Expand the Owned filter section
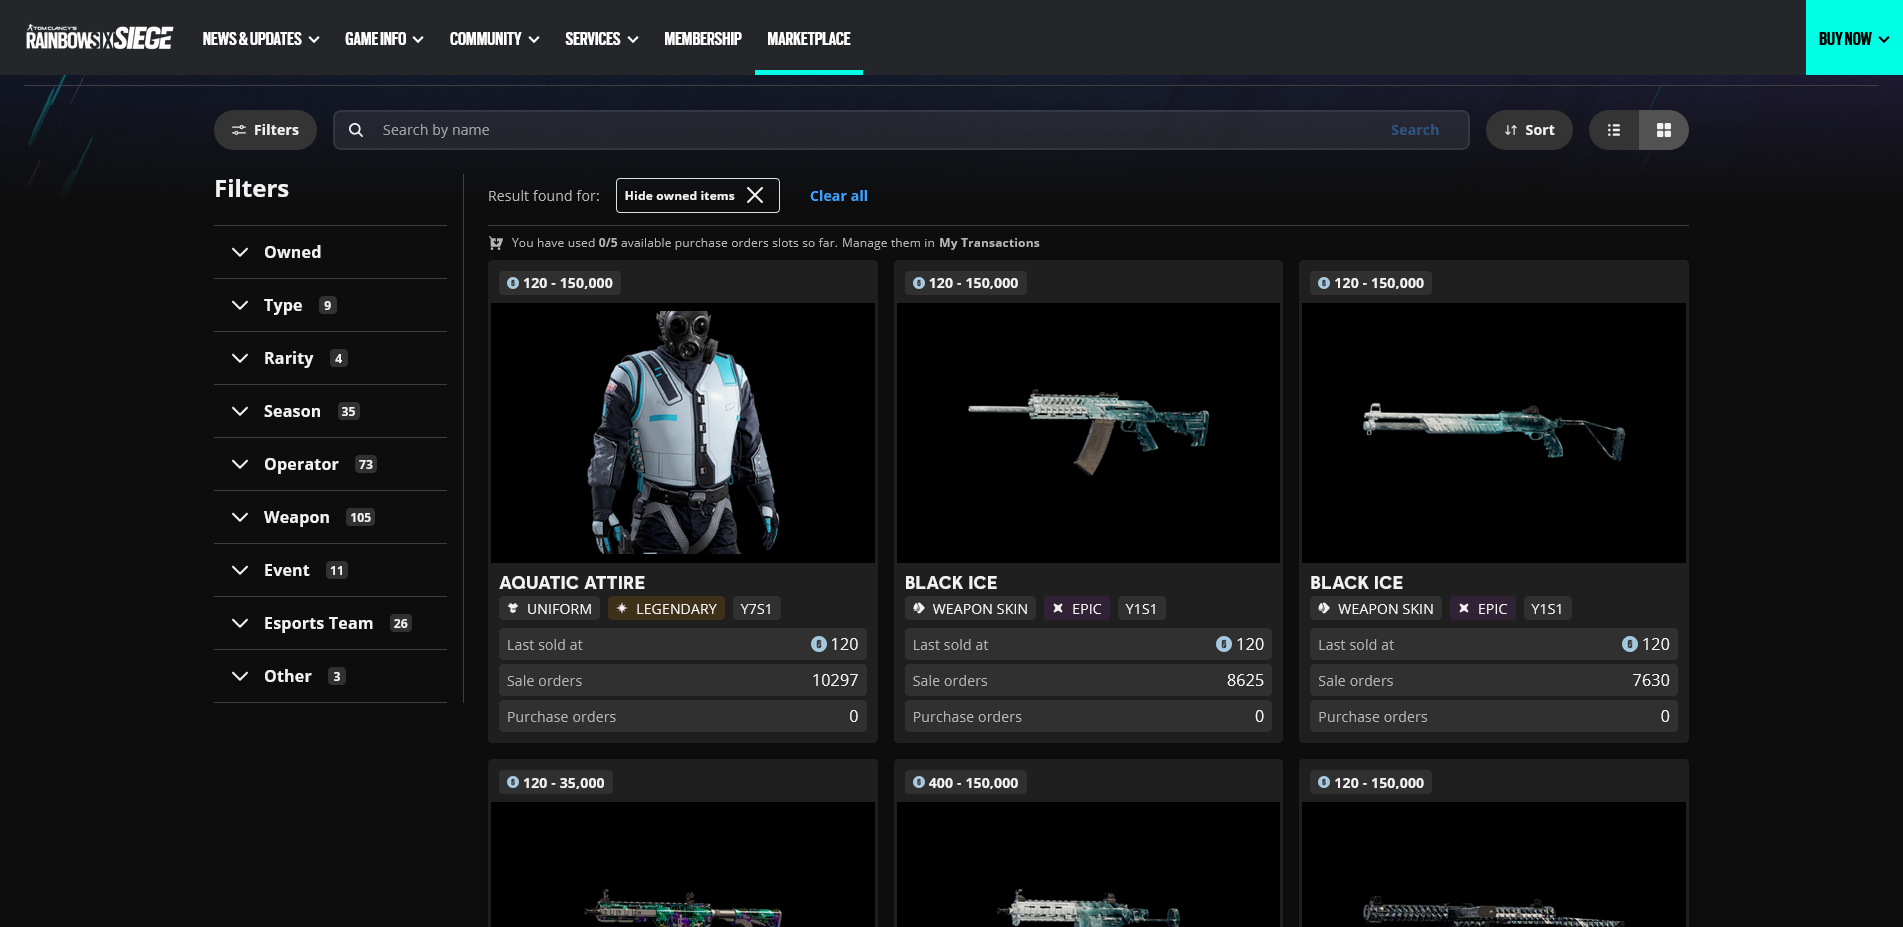Image resolution: width=1903 pixels, height=927 pixels. coord(330,252)
